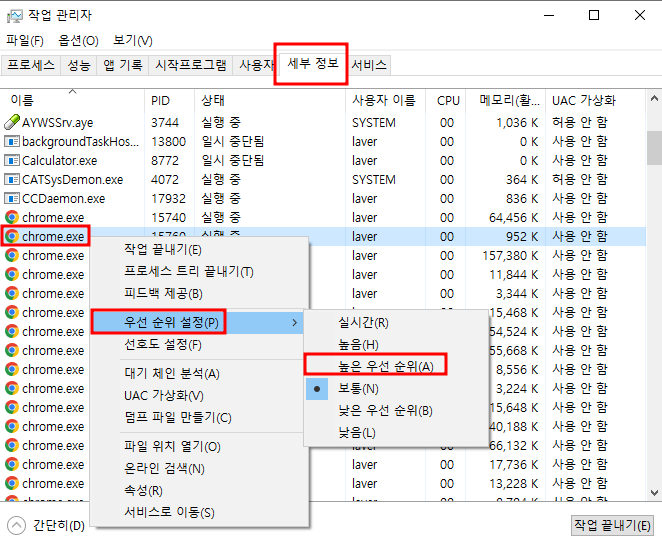The height and width of the screenshot is (549, 662).
Task: Click the 간단히(D) fewer details link
Action: click(59, 526)
